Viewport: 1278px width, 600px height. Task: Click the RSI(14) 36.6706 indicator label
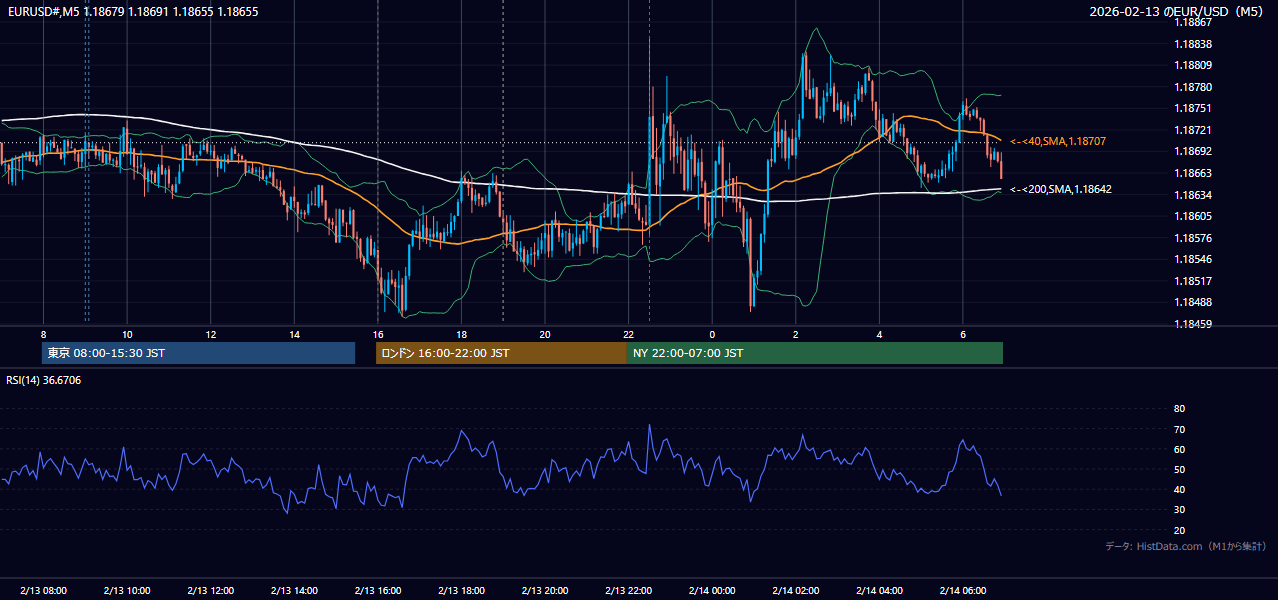44,380
